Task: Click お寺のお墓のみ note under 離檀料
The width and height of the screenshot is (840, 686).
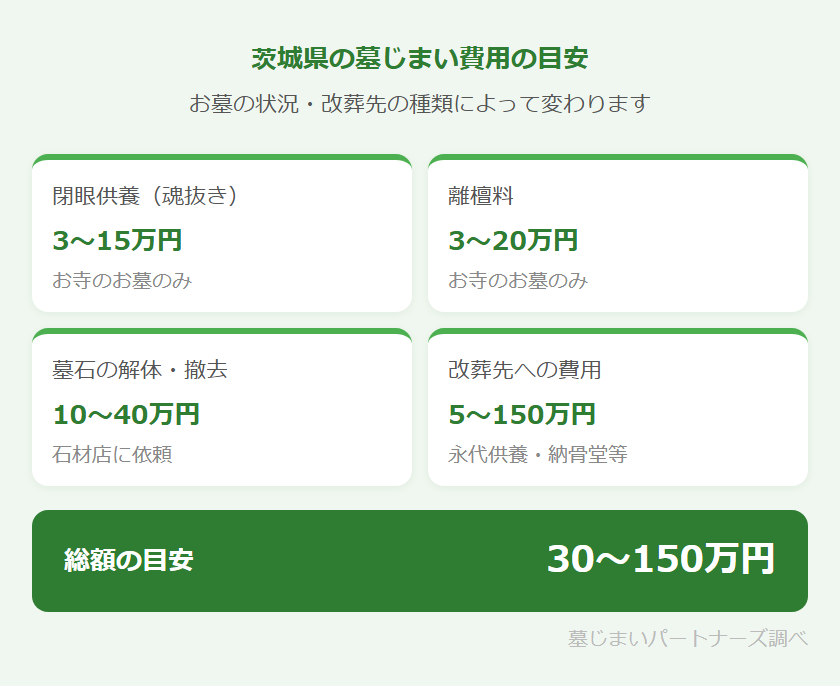Action: pos(518,281)
